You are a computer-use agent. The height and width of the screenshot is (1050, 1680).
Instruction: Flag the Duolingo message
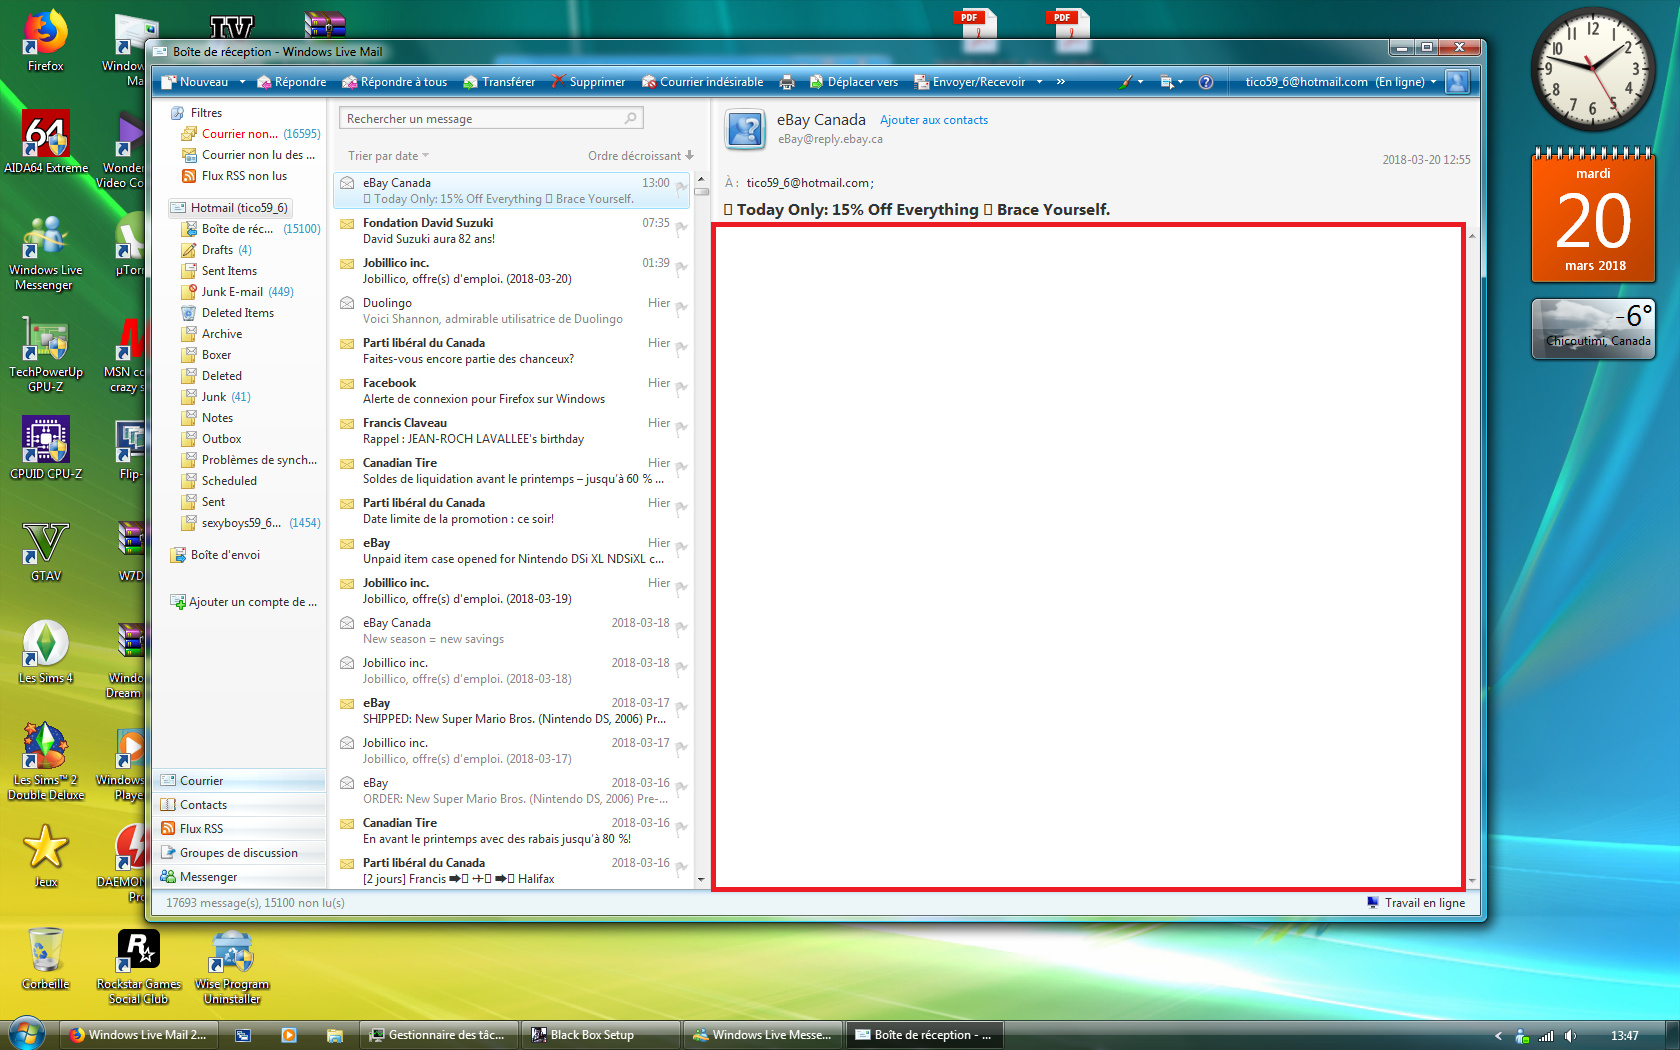tap(682, 308)
